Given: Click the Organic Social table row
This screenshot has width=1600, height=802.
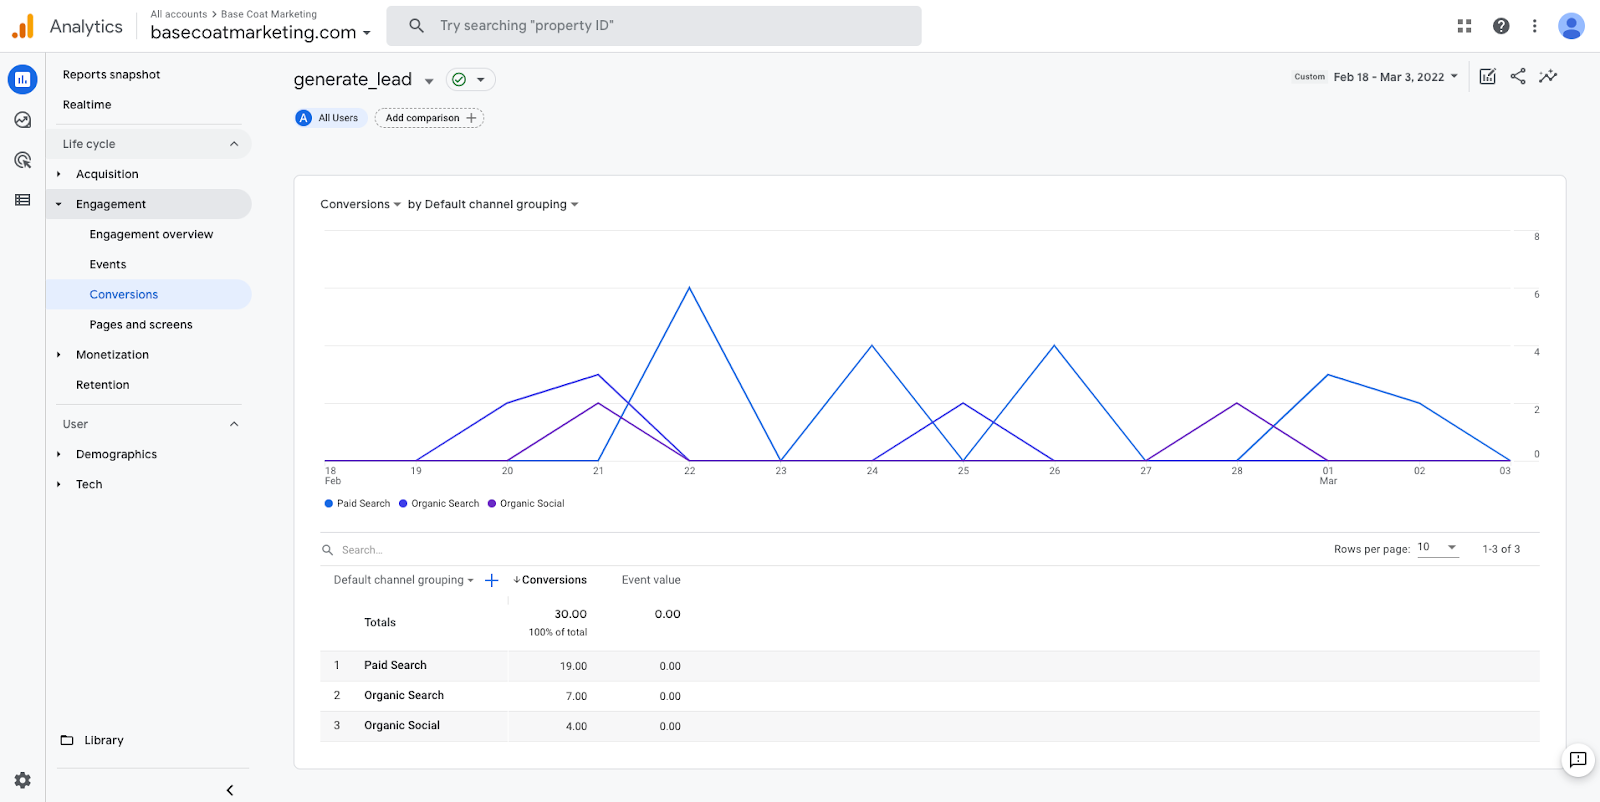Looking at the screenshot, I should (x=929, y=726).
